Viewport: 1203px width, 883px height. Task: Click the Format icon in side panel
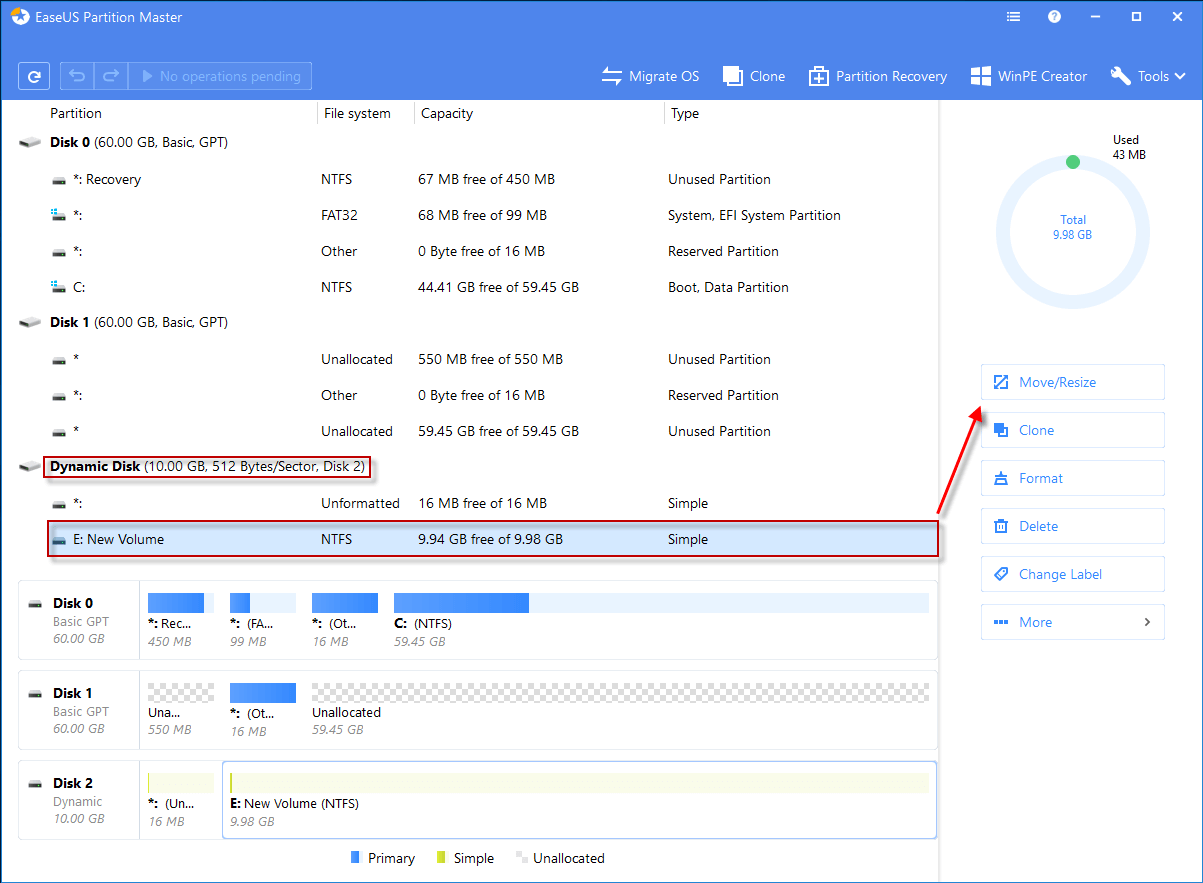tap(1000, 478)
